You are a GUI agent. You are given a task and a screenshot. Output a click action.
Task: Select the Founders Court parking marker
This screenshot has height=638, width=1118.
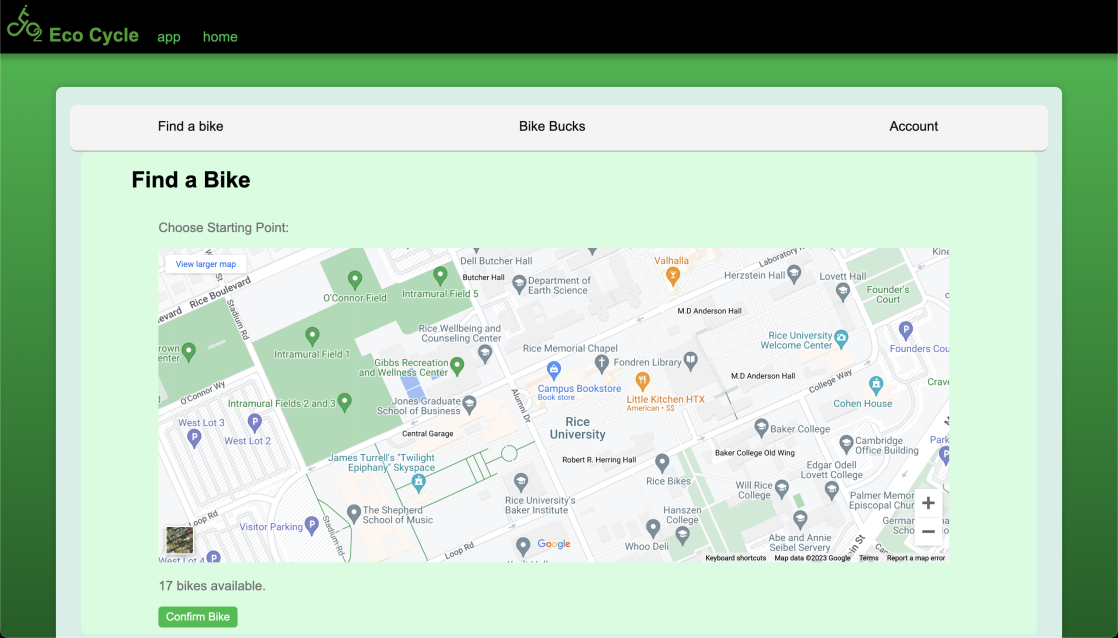coord(906,330)
